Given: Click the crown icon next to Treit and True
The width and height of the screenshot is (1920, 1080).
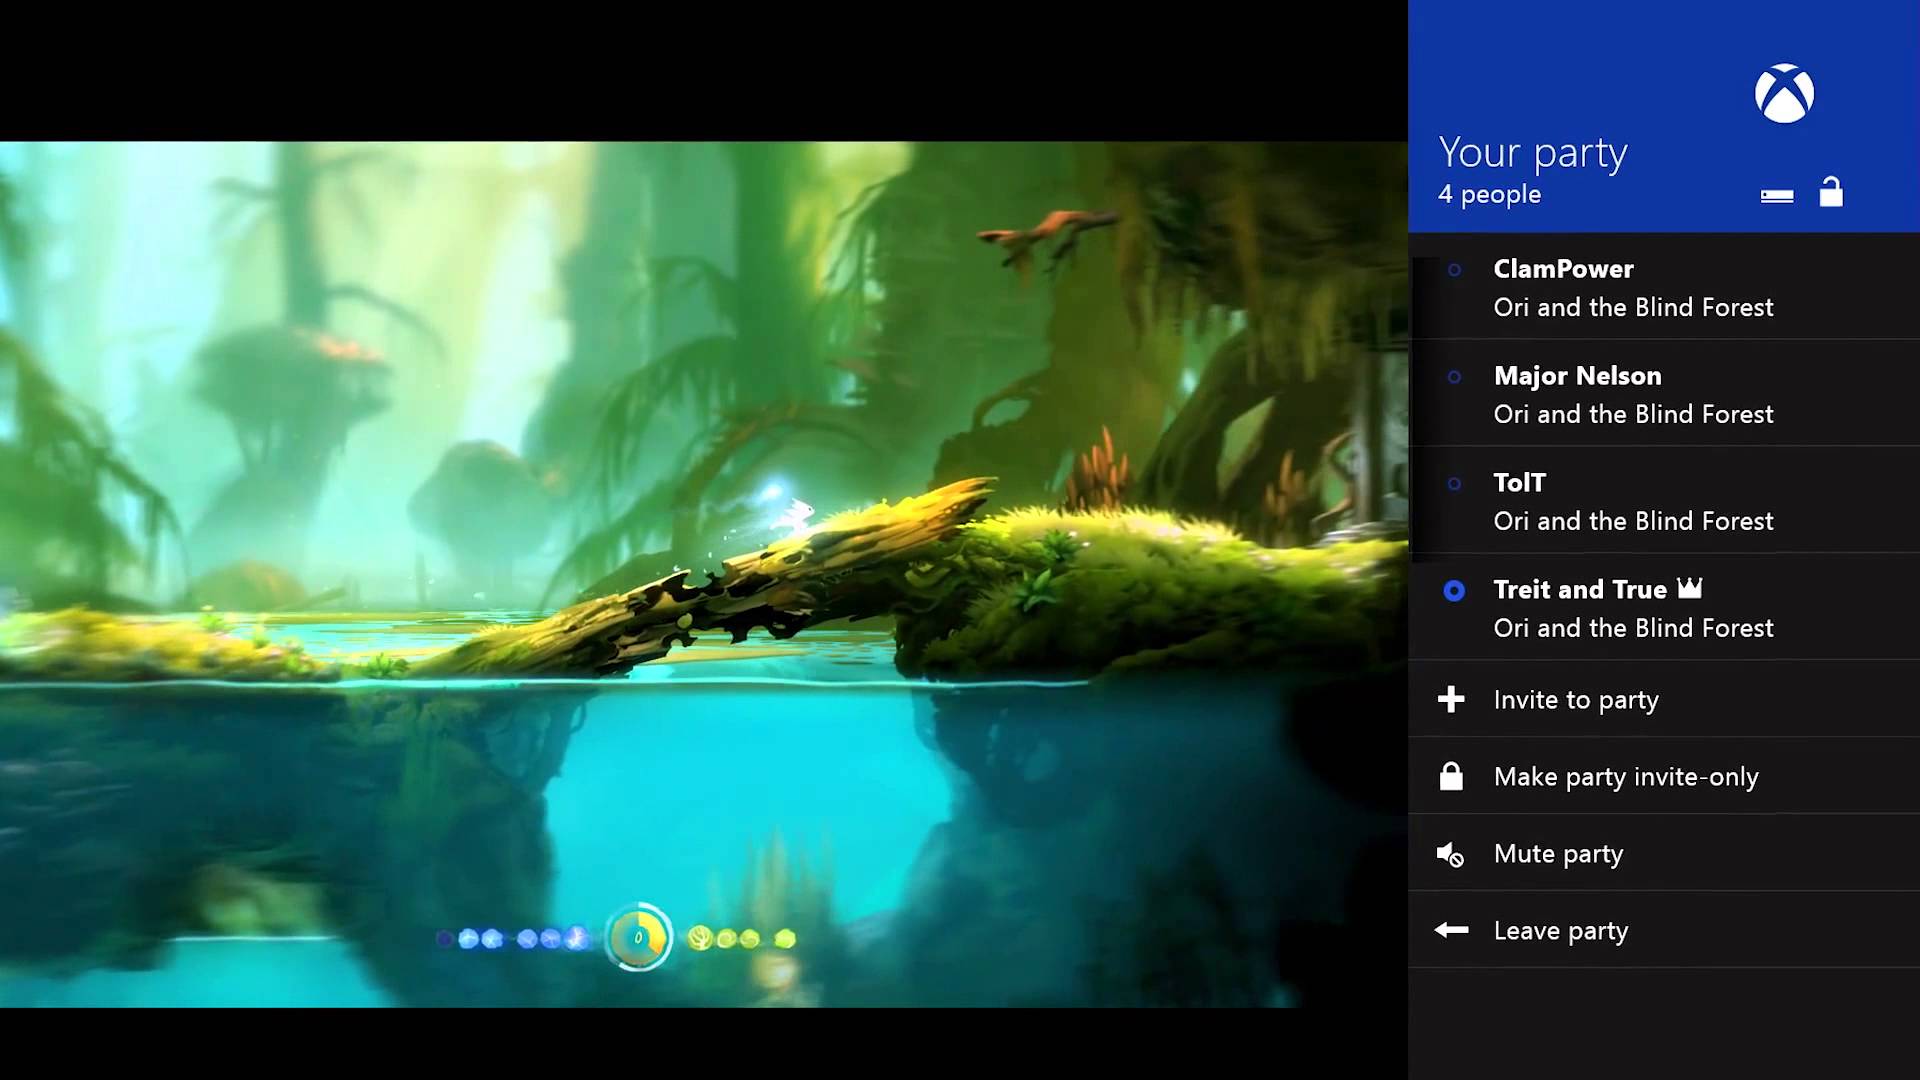Looking at the screenshot, I should pos(1689,588).
